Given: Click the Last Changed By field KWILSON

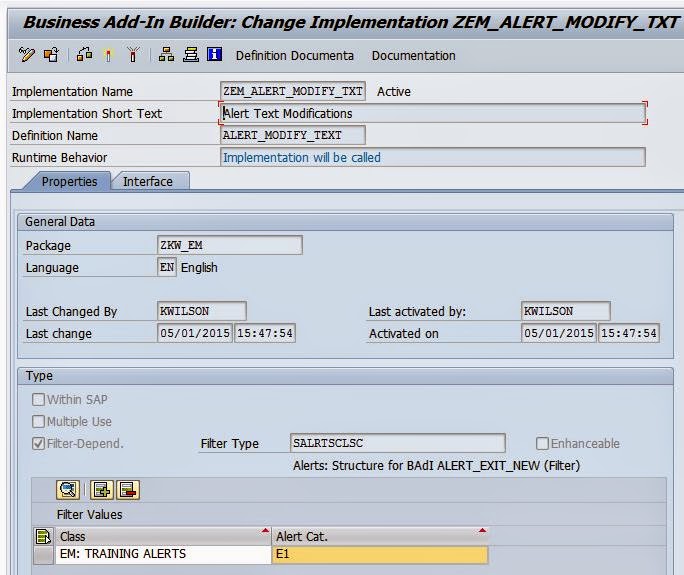Looking at the screenshot, I should [202, 311].
